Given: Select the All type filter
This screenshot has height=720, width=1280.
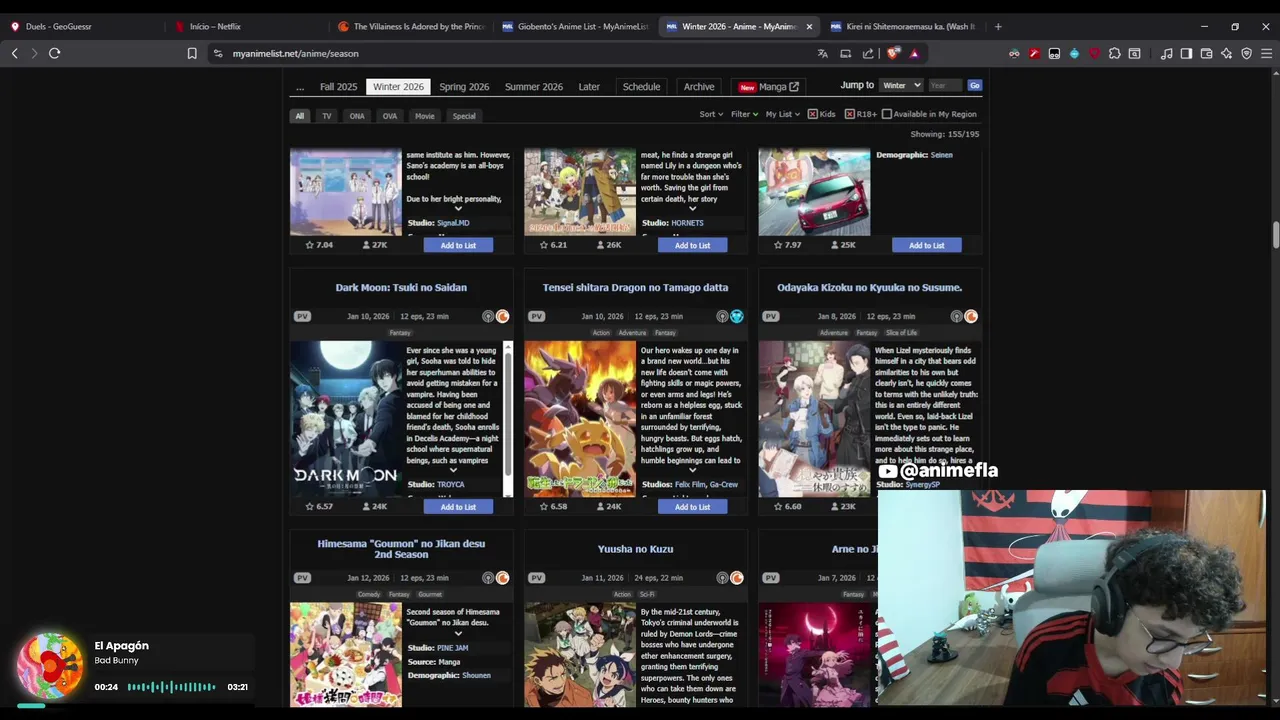Looking at the screenshot, I should coord(300,116).
